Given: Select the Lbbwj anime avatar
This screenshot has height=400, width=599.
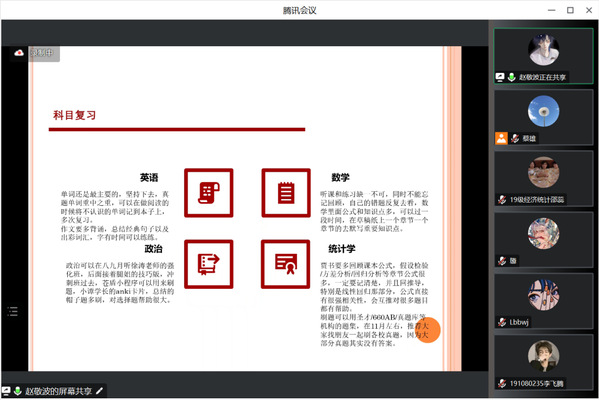Looking at the screenshot, I should pyautogui.click(x=544, y=295).
